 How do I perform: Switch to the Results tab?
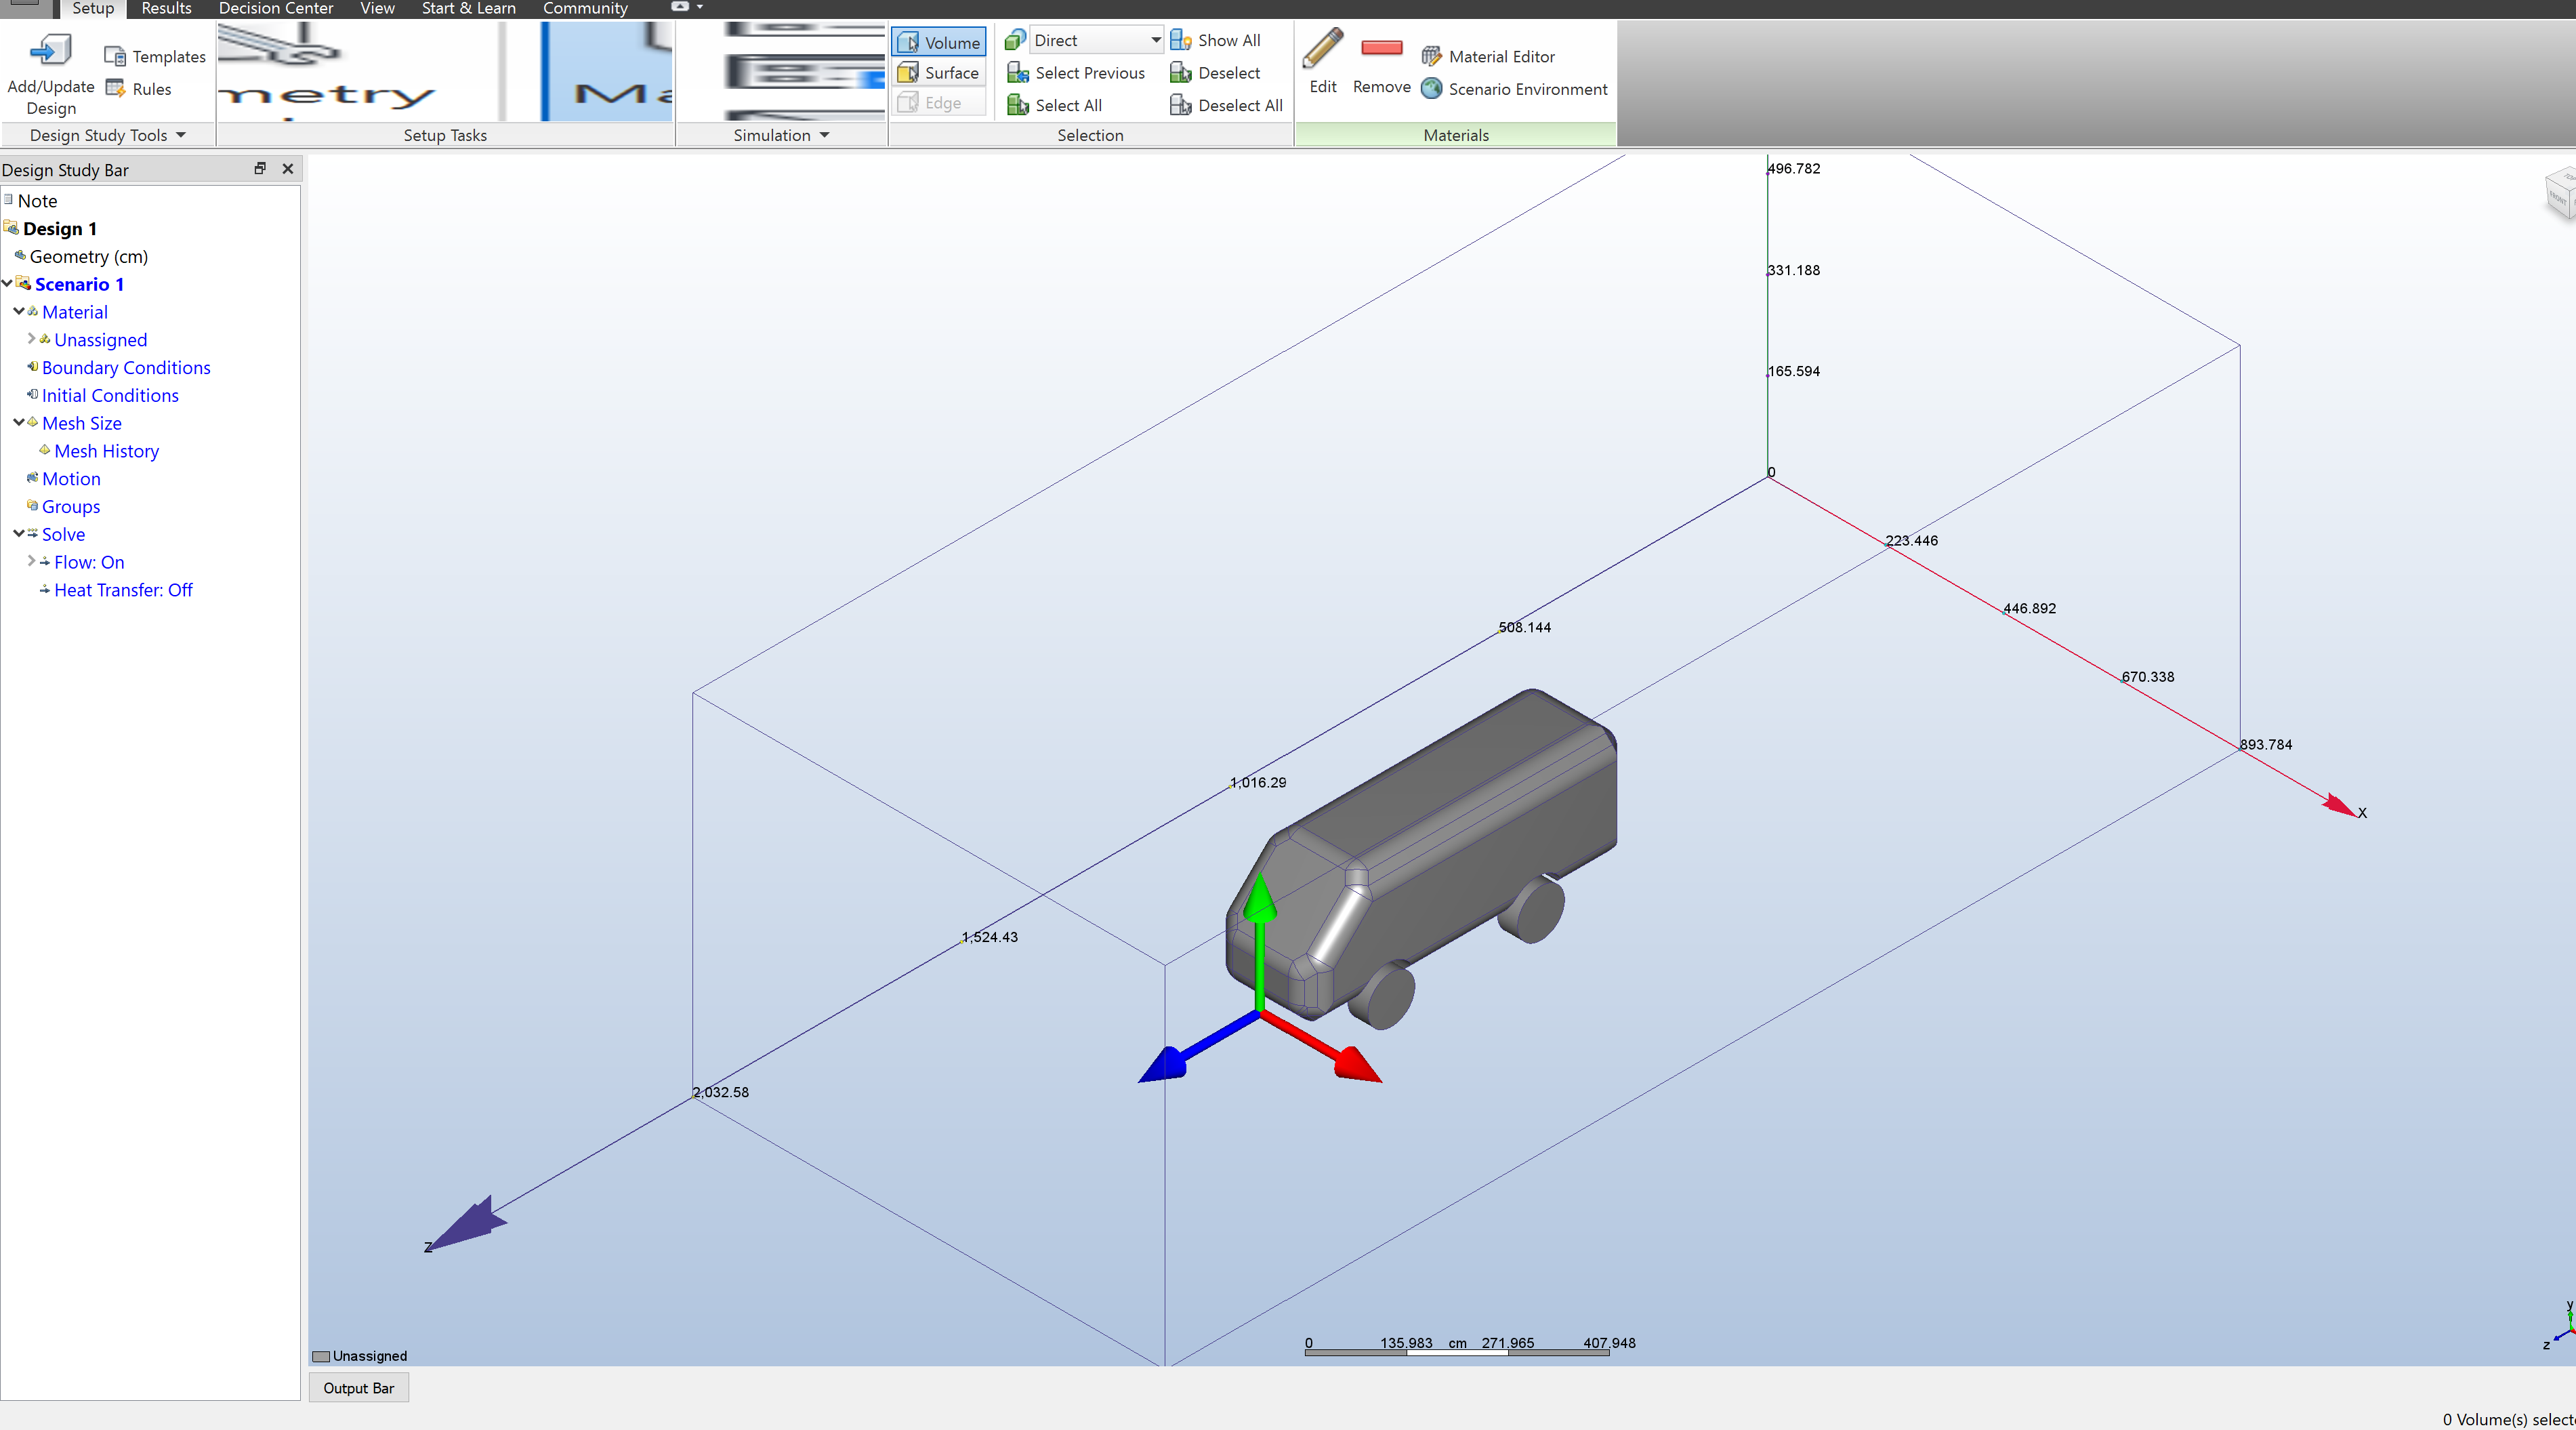165,8
